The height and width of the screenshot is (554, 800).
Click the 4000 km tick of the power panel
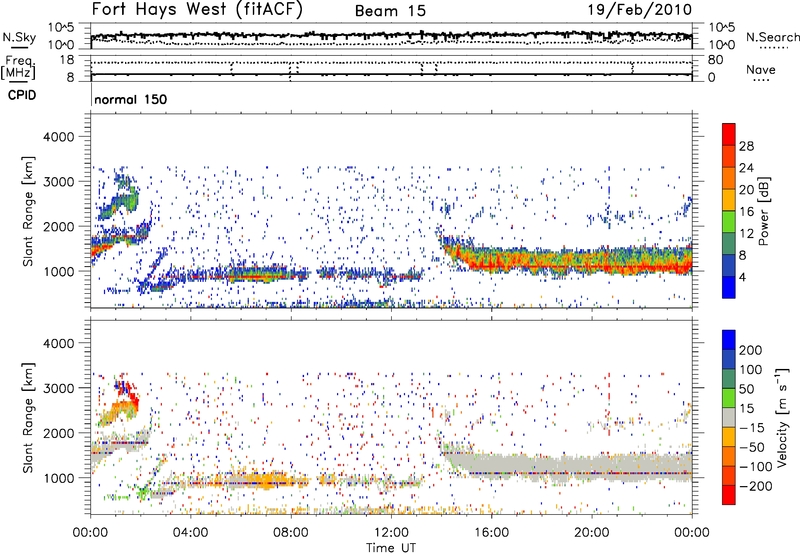point(58,137)
